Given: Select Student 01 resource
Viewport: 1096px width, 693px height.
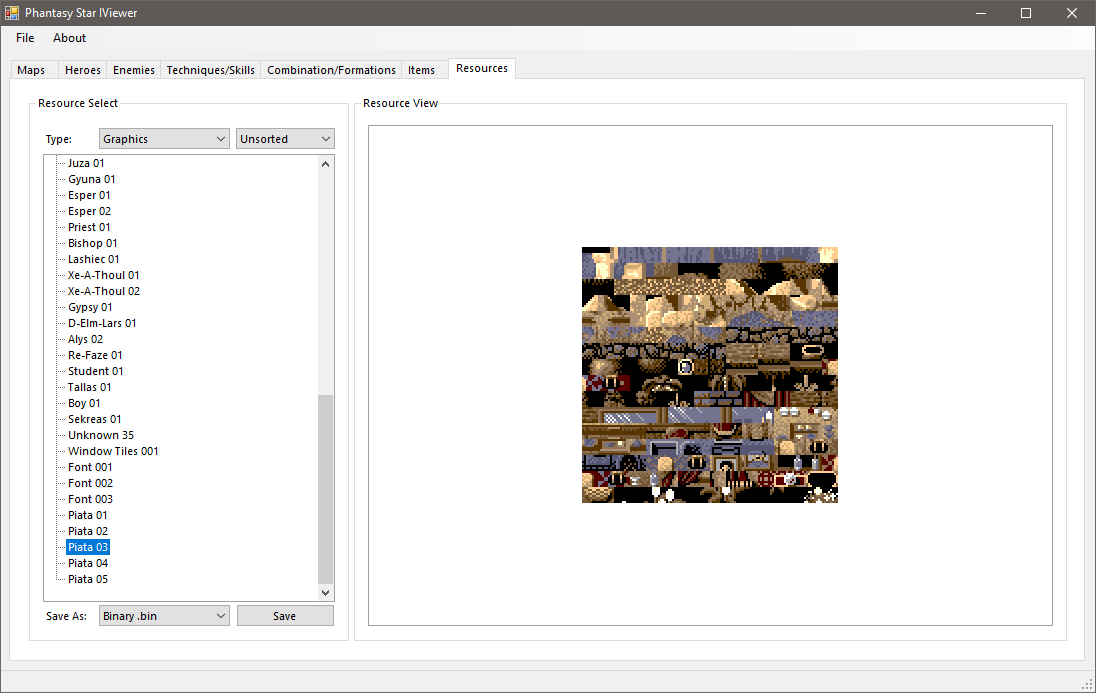Looking at the screenshot, I should (95, 371).
